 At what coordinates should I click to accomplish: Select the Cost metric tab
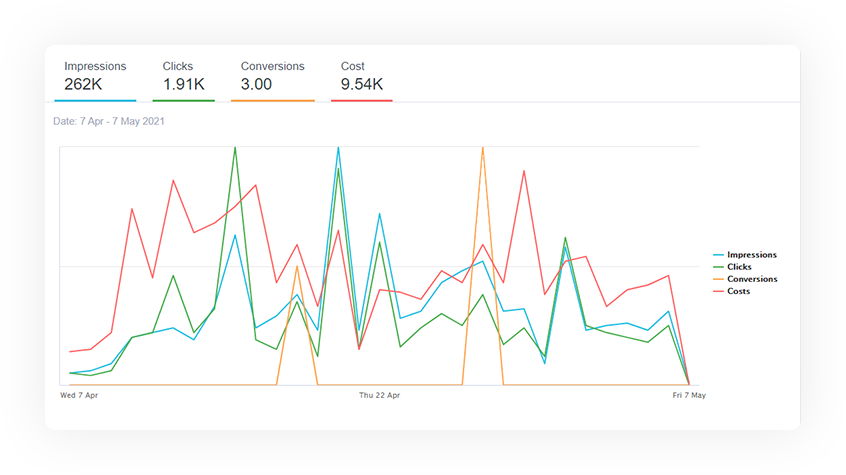[361, 76]
